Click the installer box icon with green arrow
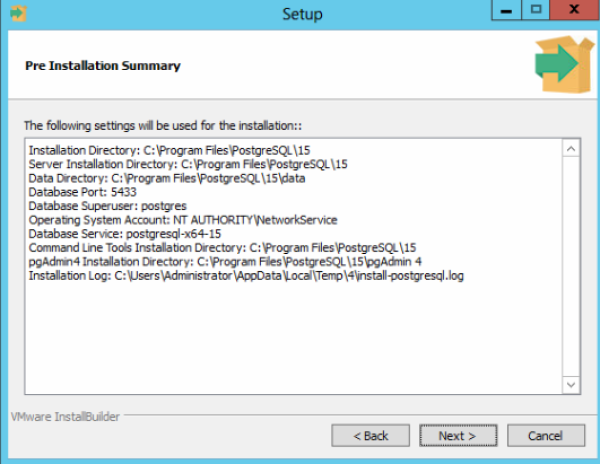The image size is (600, 464). click(x=564, y=64)
